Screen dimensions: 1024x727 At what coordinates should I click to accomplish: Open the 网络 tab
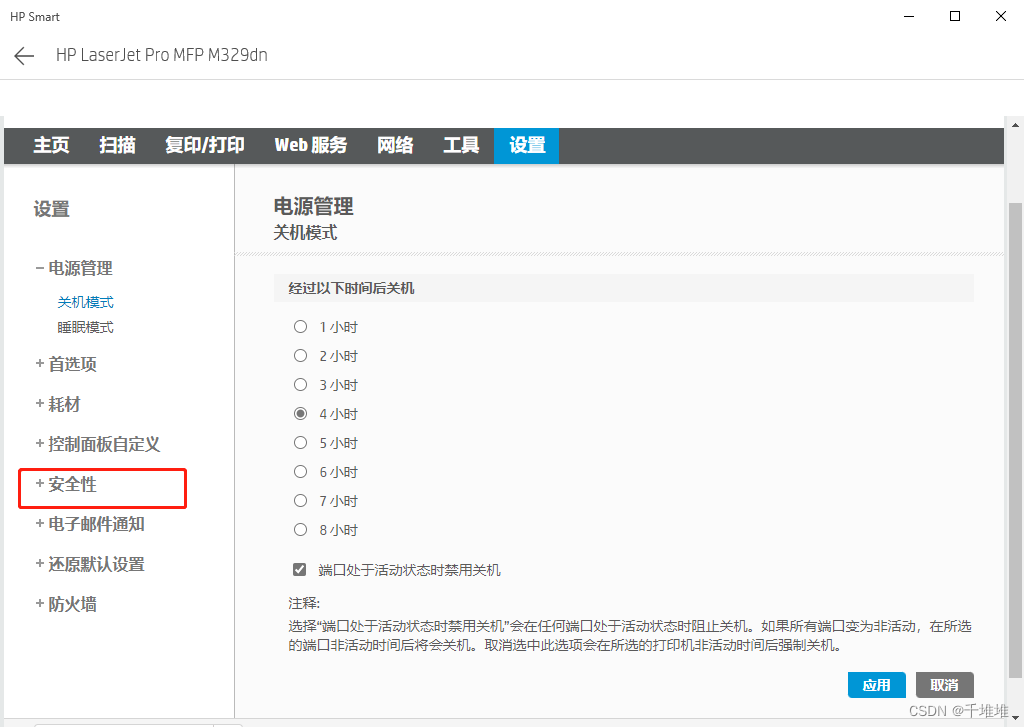pyautogui.click(x=395, y=145)
